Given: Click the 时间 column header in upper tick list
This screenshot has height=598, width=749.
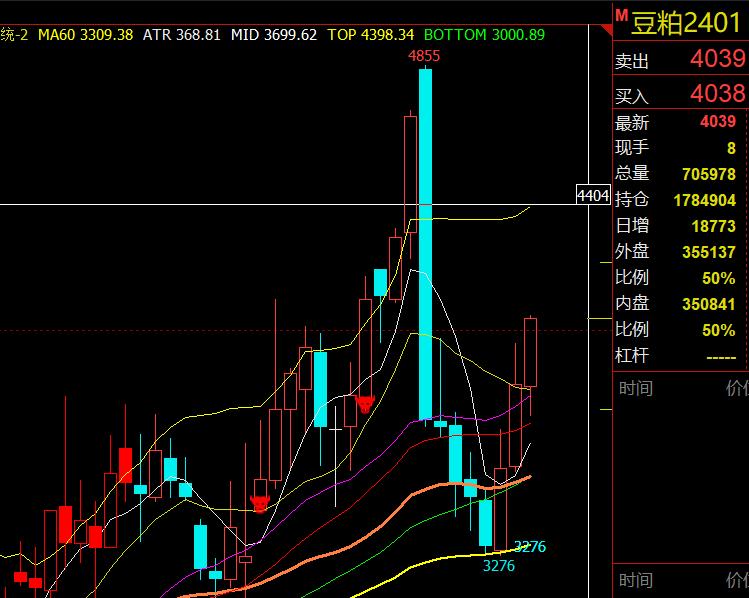Looking at the screenshot, I should tap(635, 389).
